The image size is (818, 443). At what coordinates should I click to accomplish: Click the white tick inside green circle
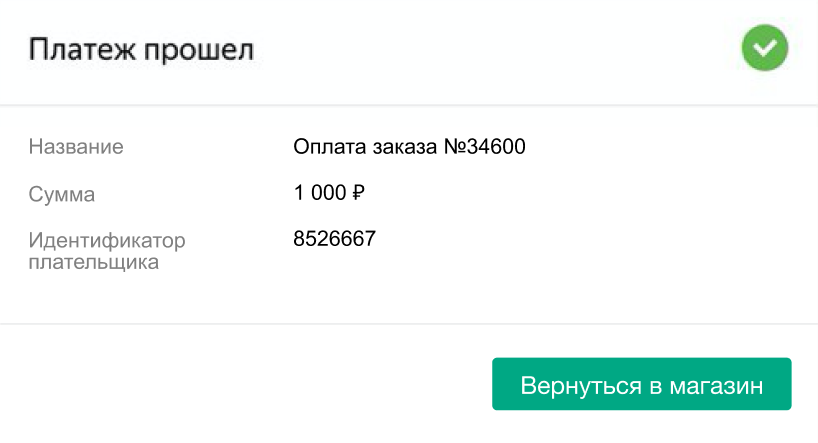[x=765, y=49]
